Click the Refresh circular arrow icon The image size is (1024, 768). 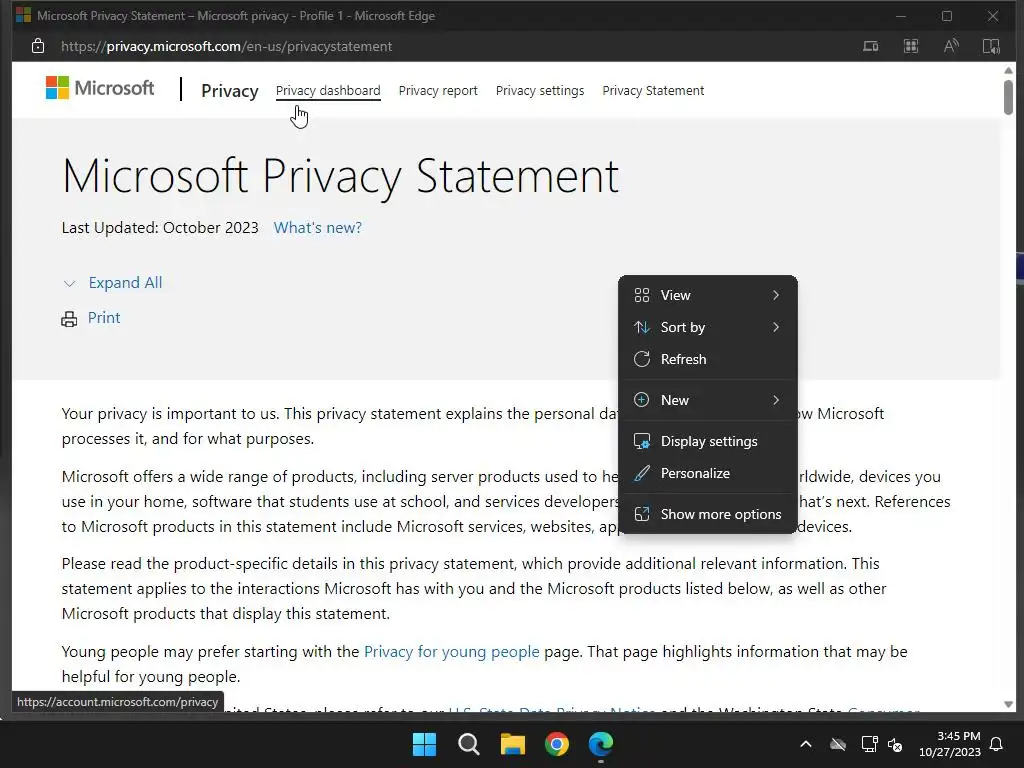(x=642, y=359)
